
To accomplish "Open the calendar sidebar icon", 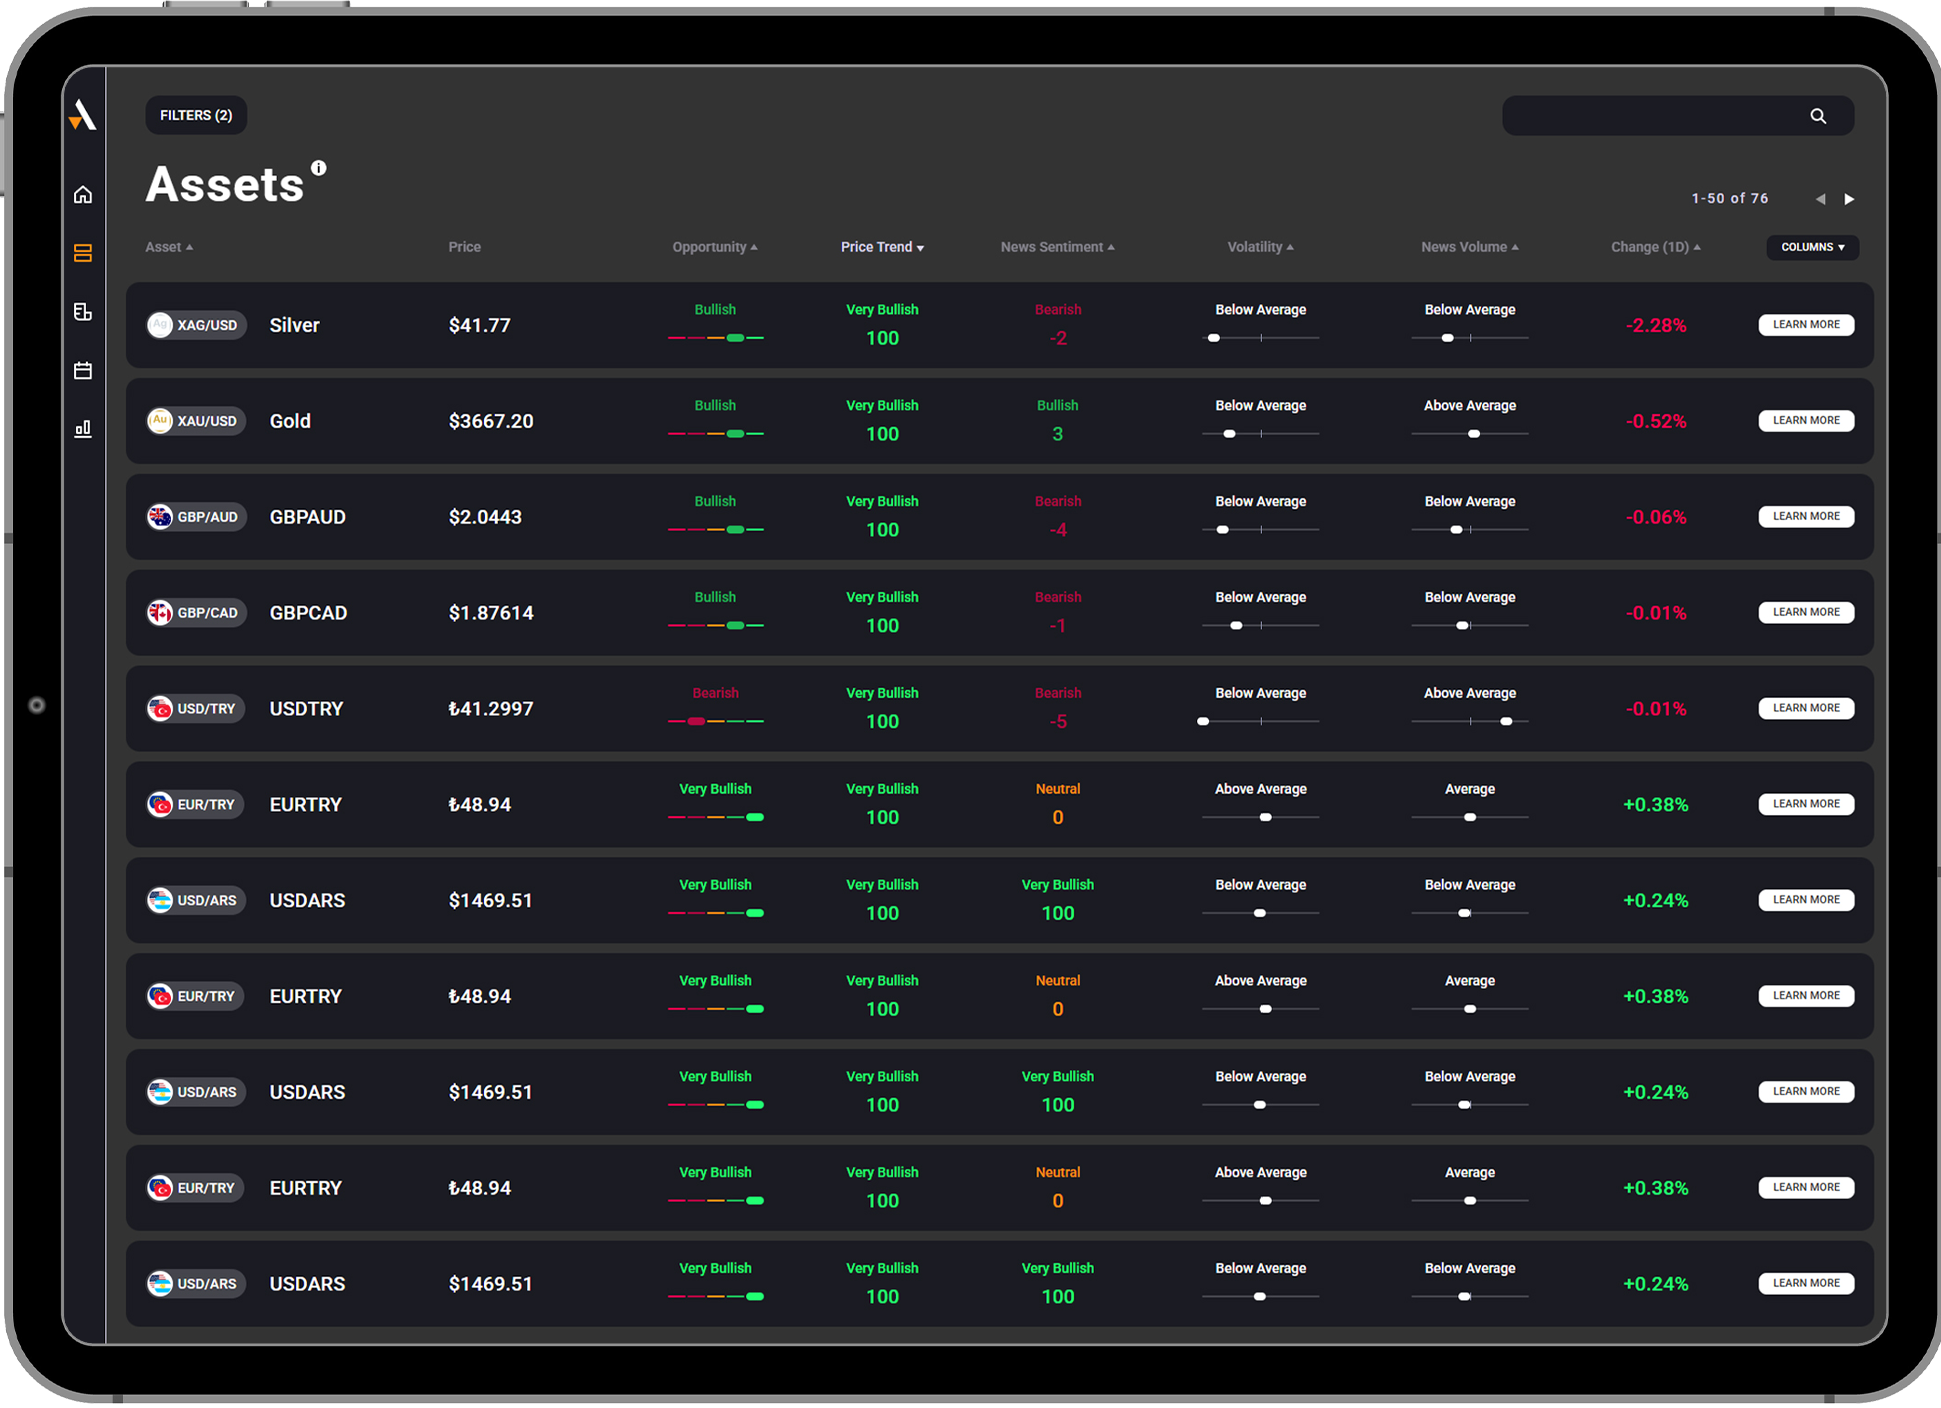I will coord(83,371).
